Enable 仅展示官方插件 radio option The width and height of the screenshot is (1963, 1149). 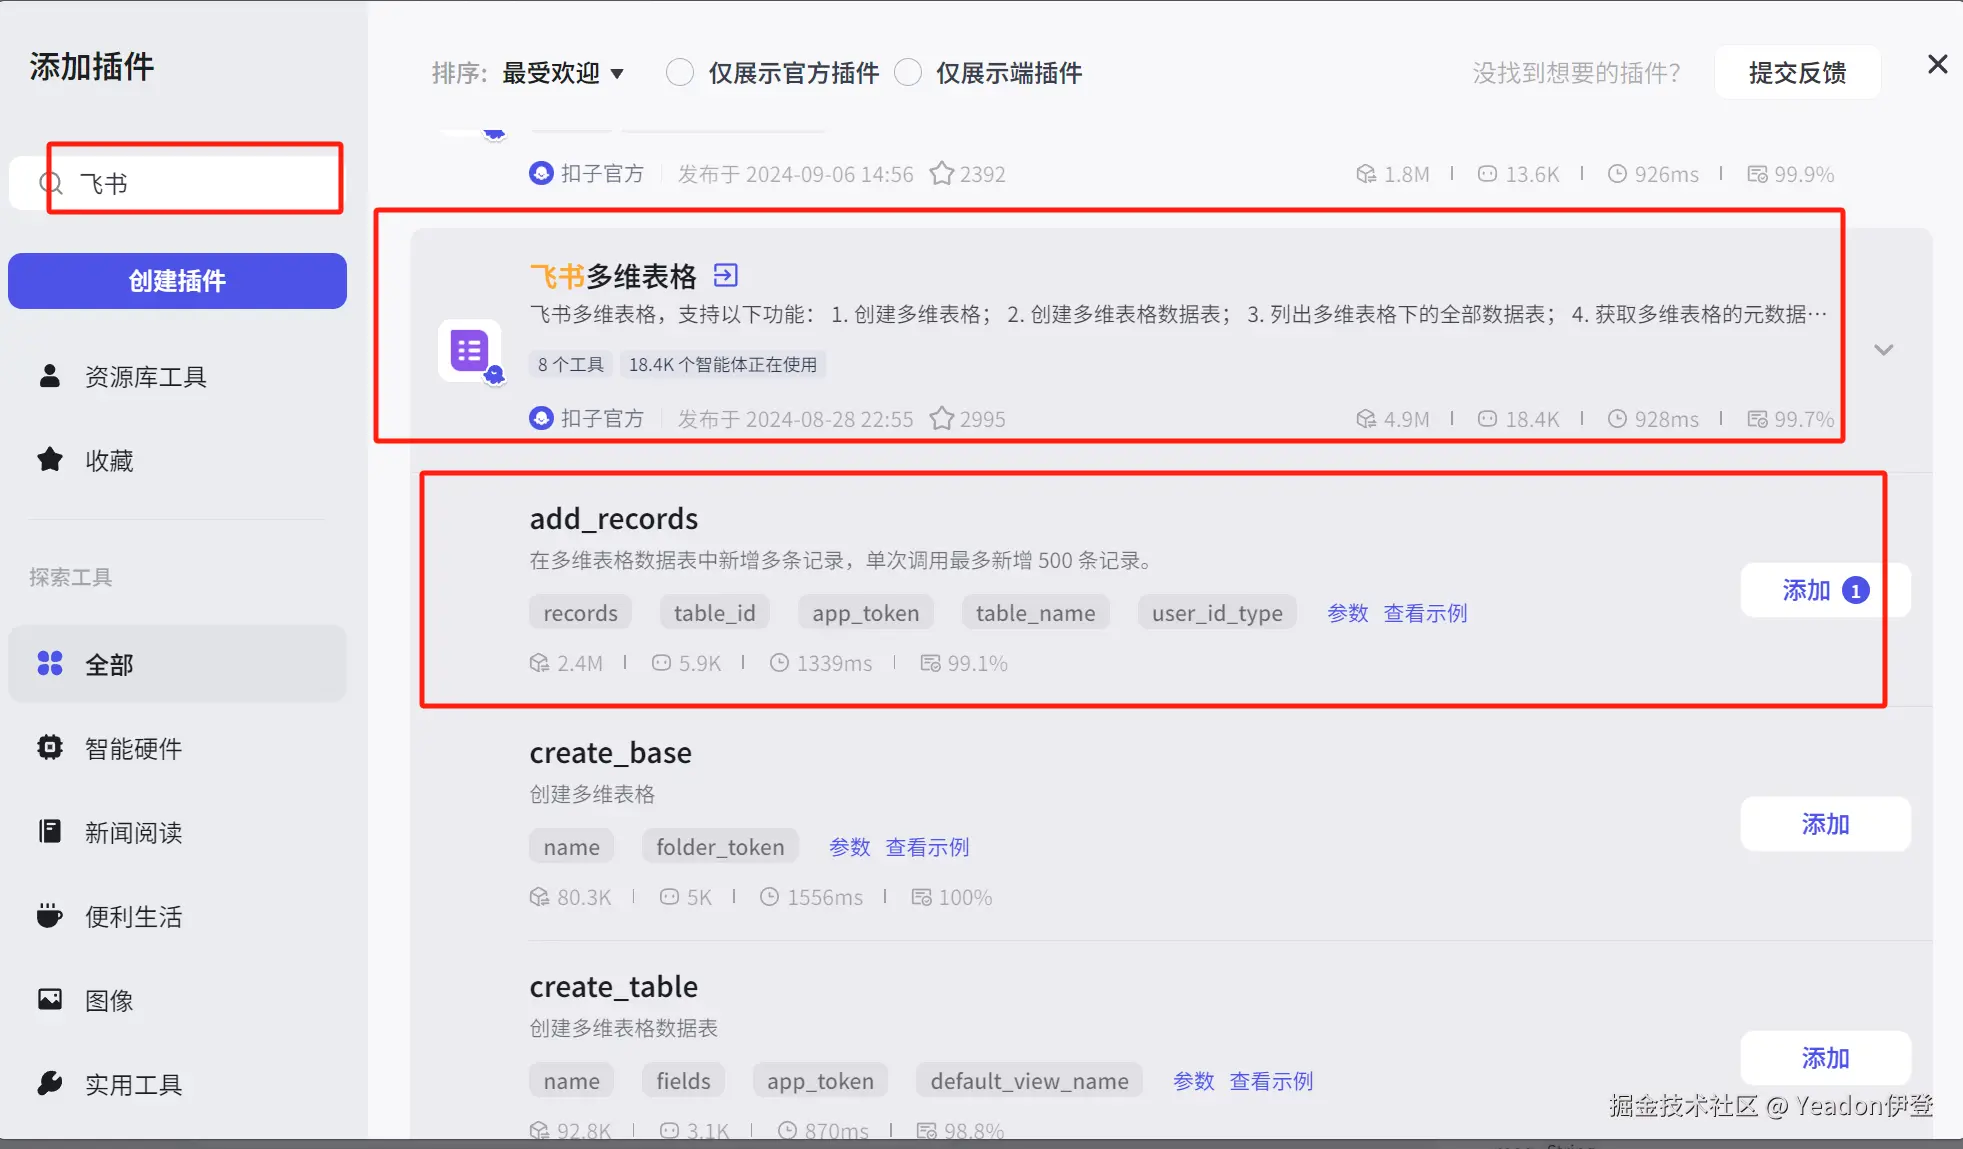pos(680,73)
